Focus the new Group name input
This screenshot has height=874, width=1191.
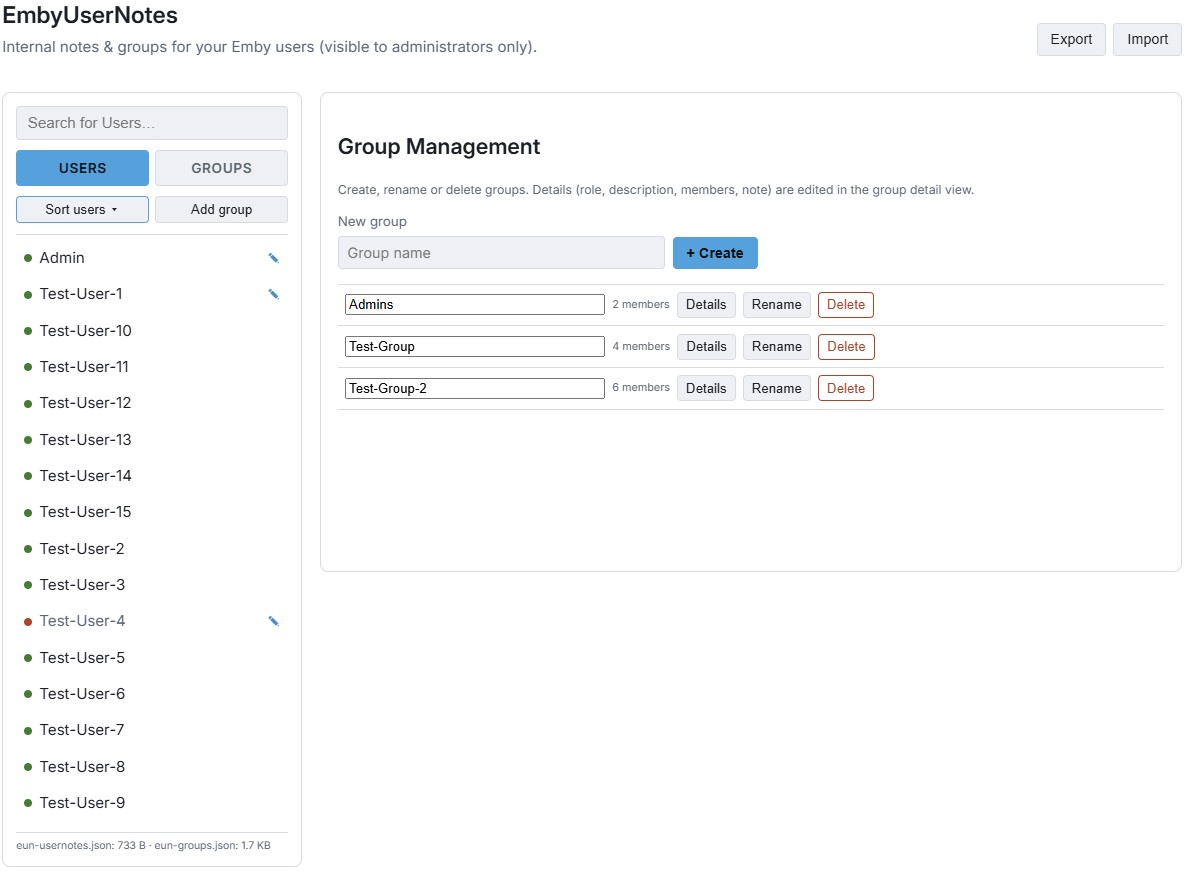coord(501,253)
